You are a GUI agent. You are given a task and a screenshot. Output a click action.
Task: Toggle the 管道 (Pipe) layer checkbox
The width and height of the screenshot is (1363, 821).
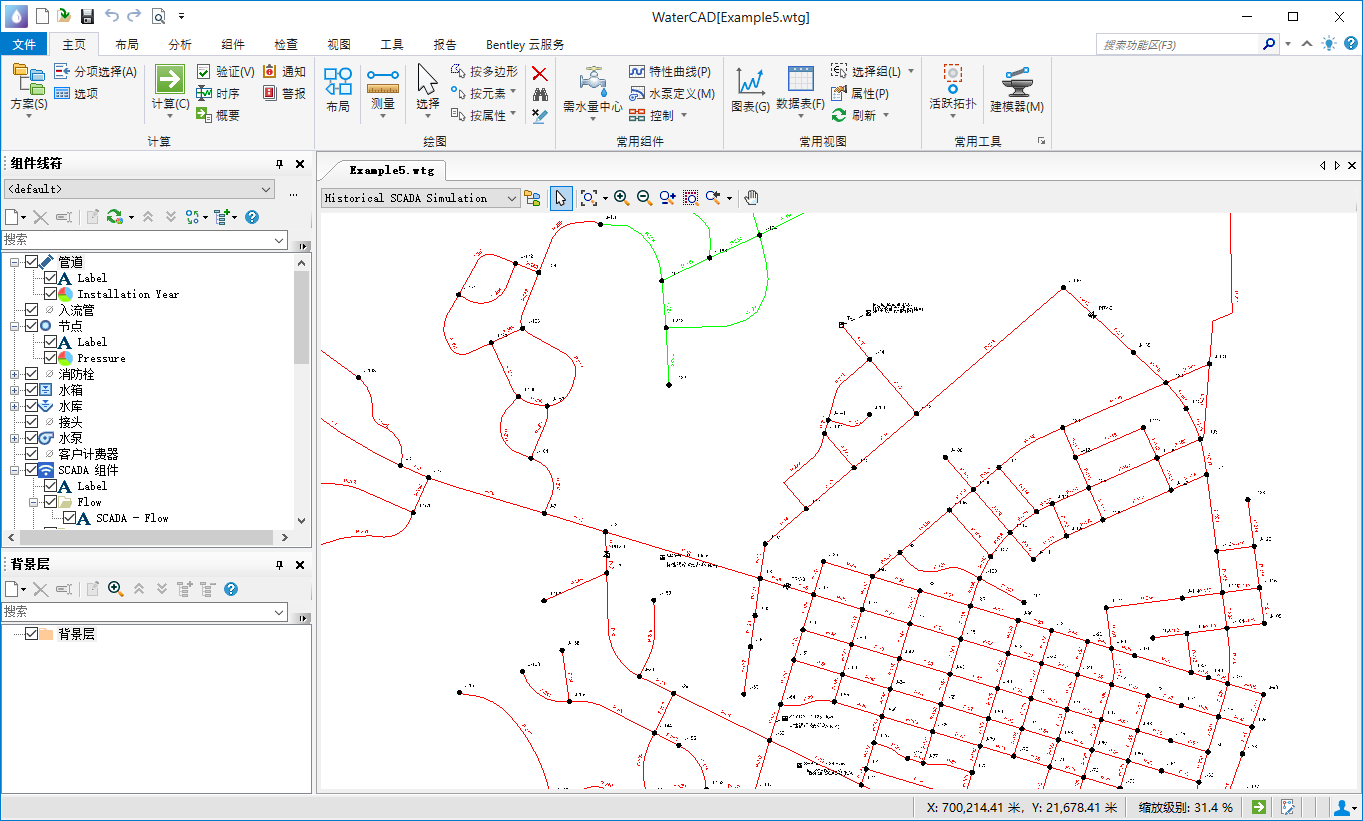(32, 262)
